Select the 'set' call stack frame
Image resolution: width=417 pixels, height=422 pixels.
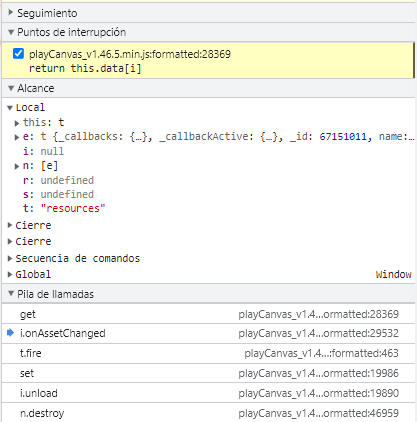(x=208, y=373)
